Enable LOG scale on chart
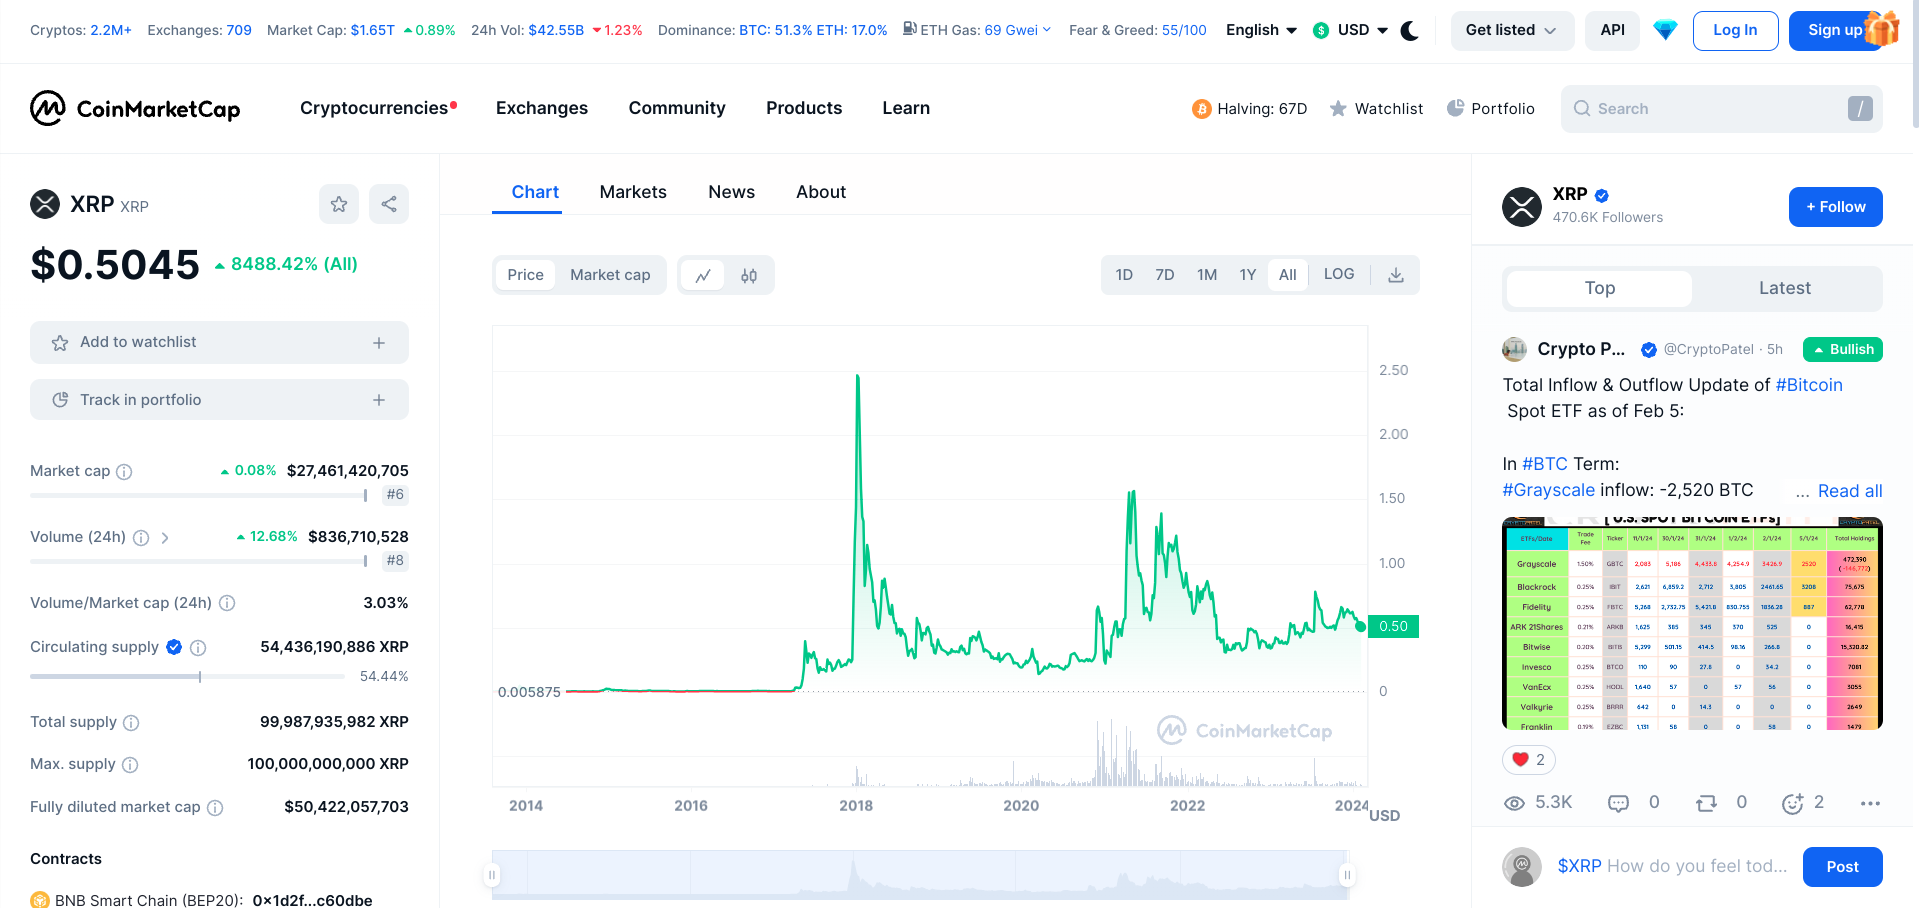1919x908 pixels. pyautogui.click(x=1339, y=274)
